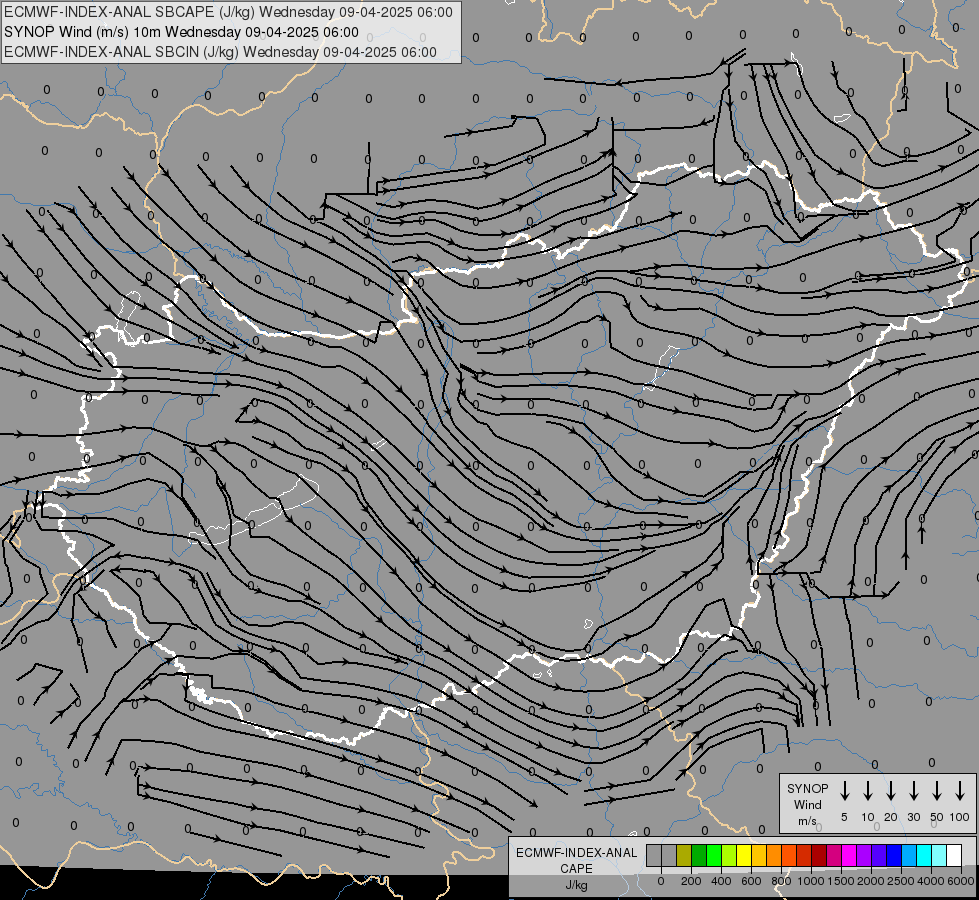Click the 200 tick label on the CAPE scale

(691, 881)
